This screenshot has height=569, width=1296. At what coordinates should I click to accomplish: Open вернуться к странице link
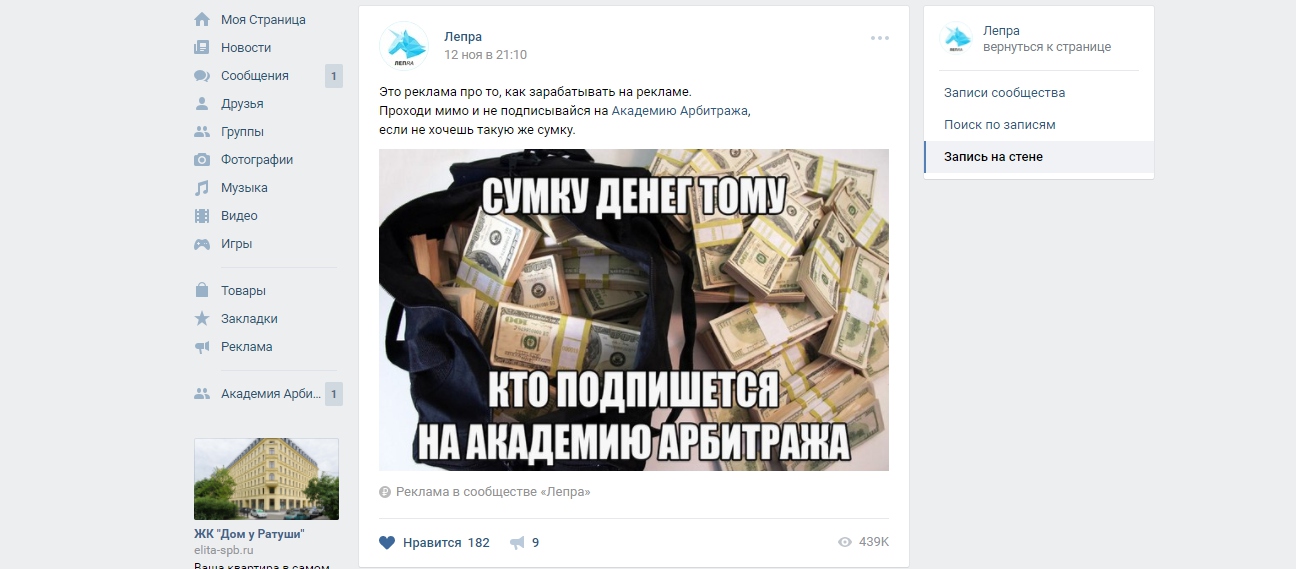click(1047, 47)
